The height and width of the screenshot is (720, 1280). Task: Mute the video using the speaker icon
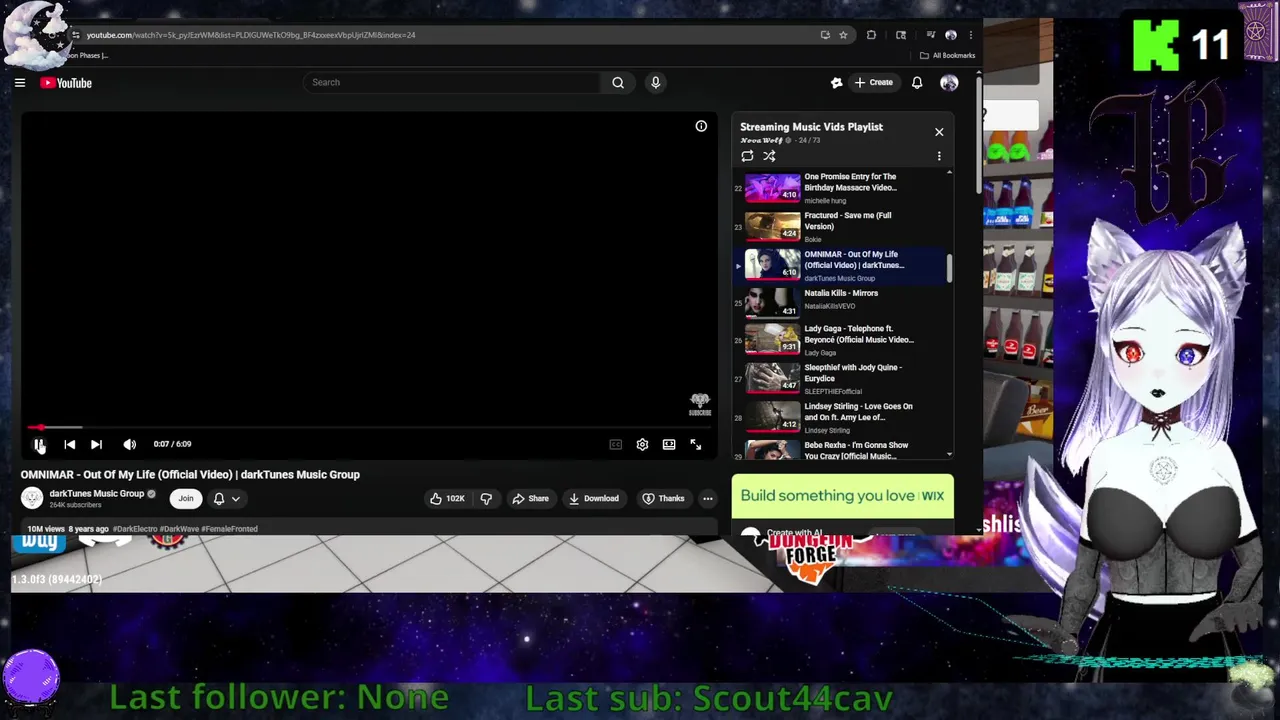coord(129,444)
